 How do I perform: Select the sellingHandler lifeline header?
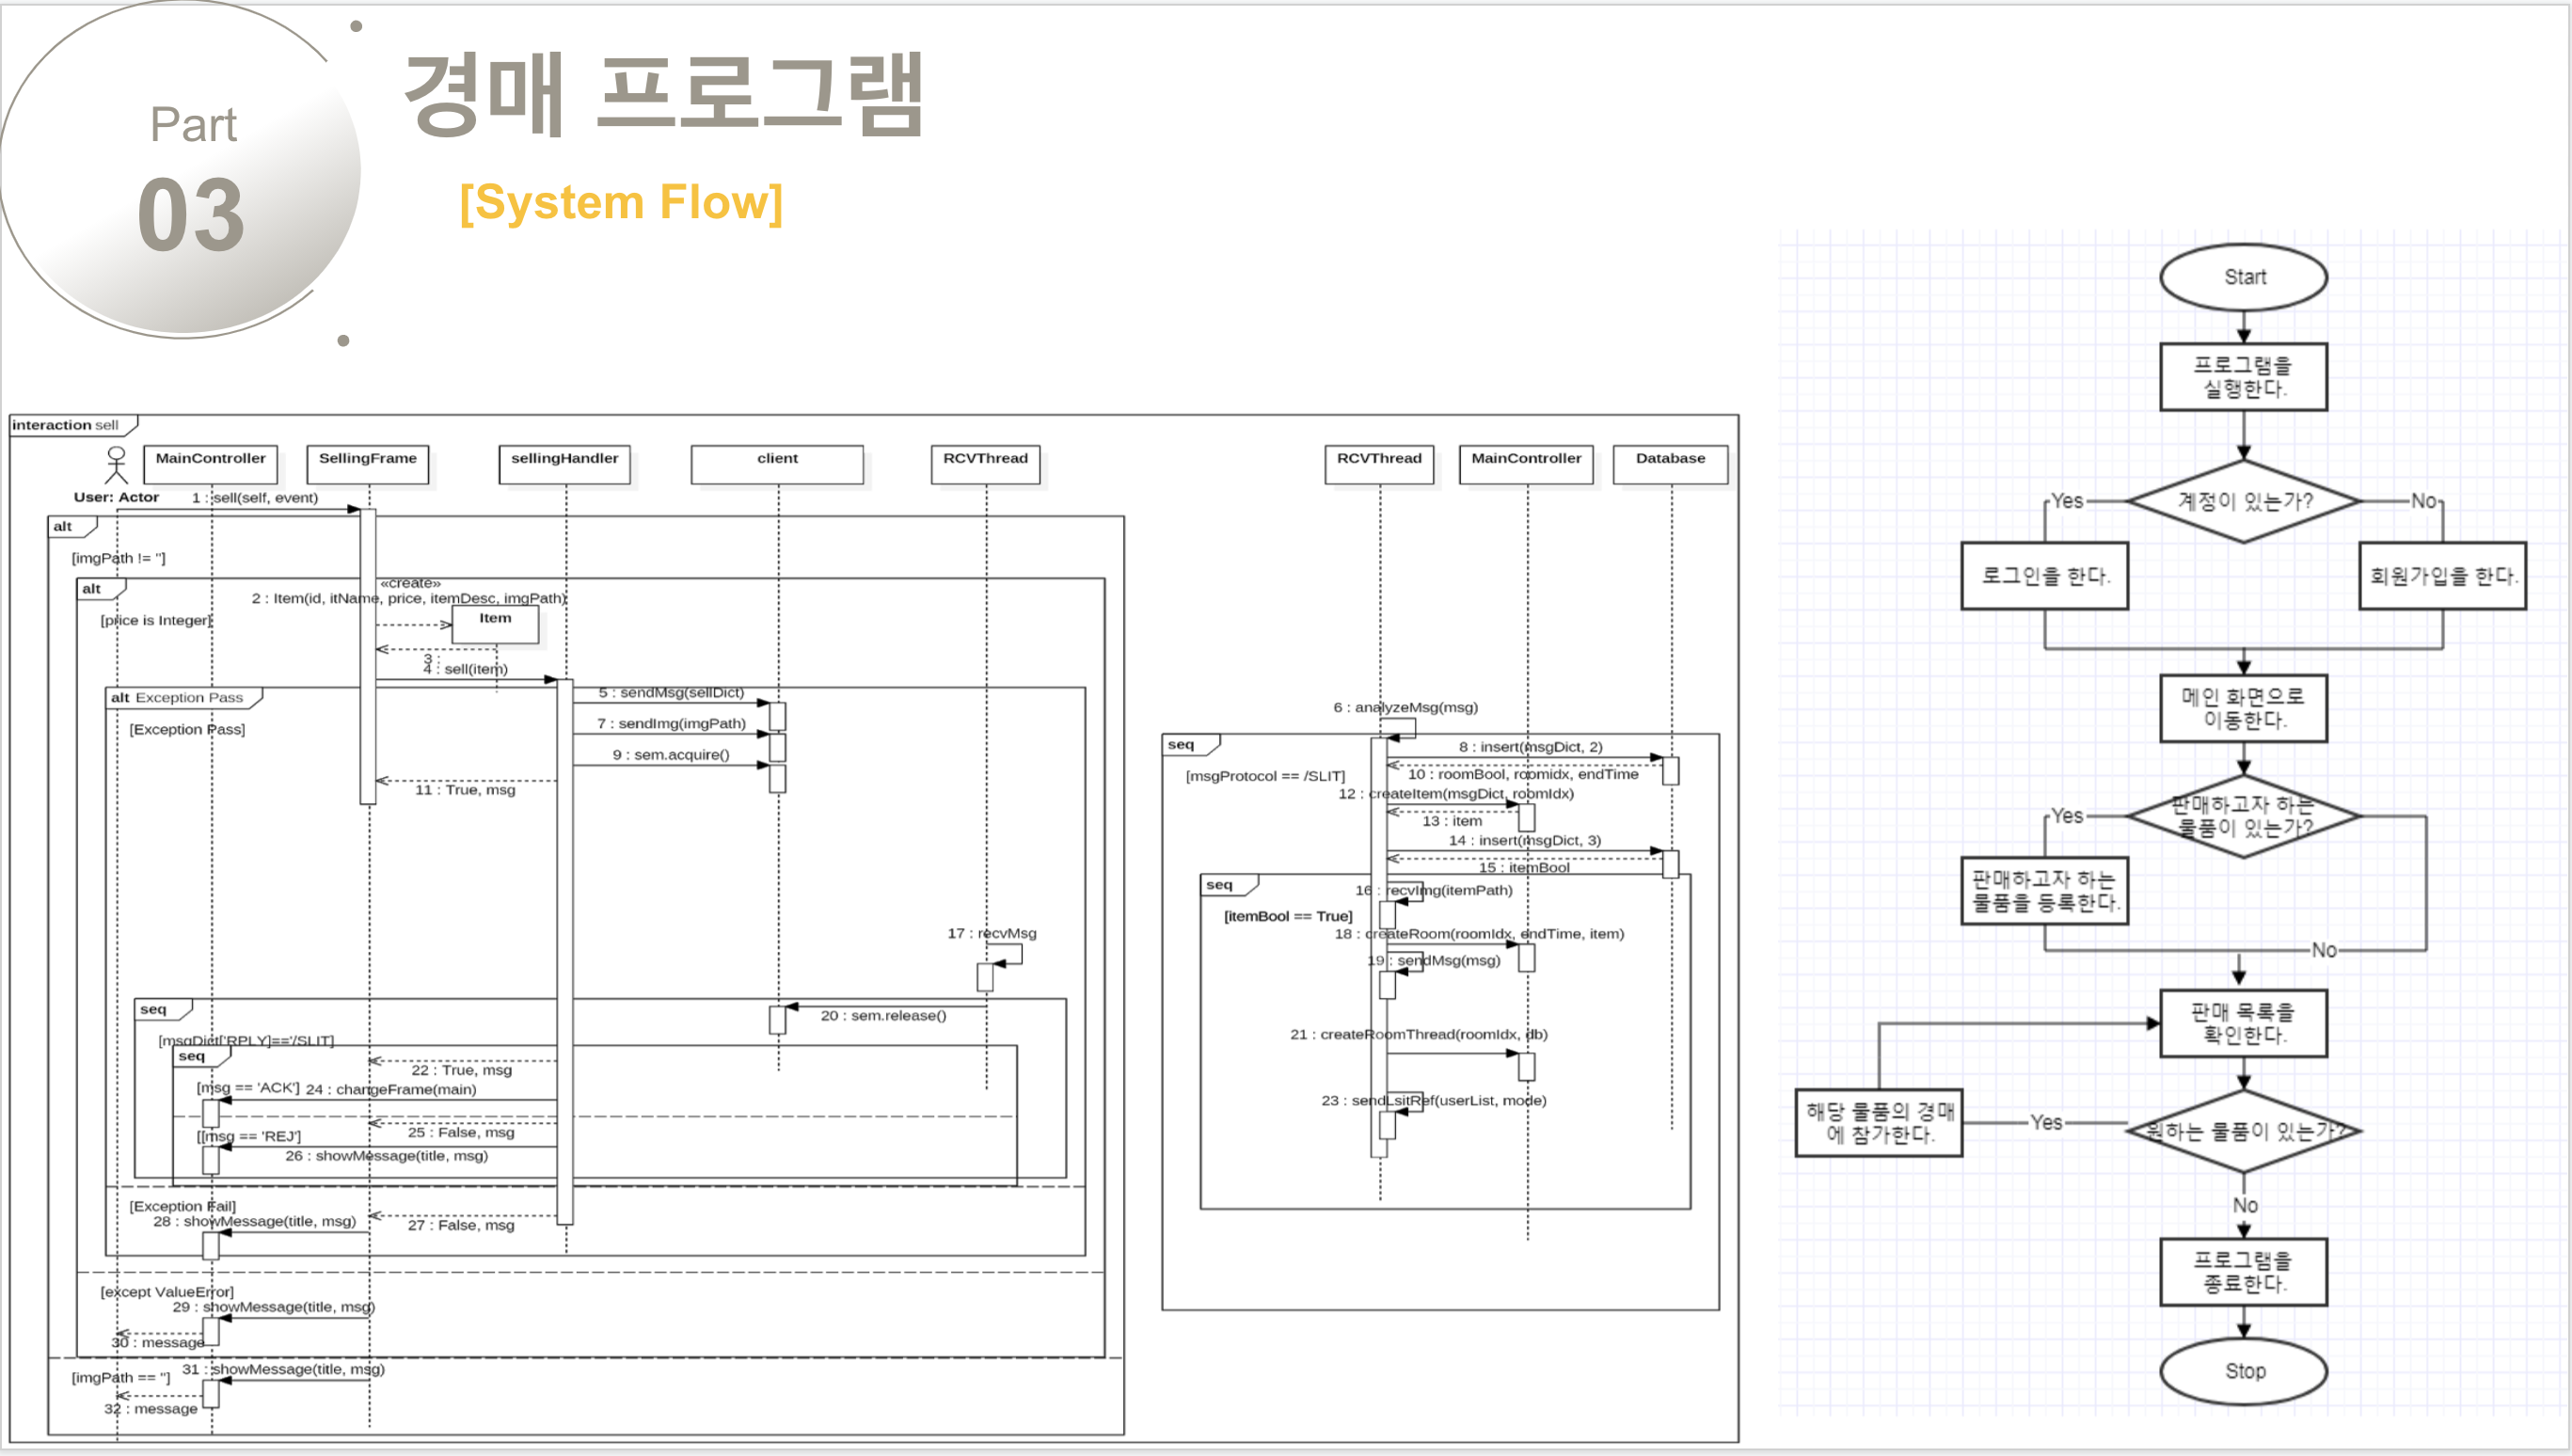pyautogui.click(x=564, y=464)
